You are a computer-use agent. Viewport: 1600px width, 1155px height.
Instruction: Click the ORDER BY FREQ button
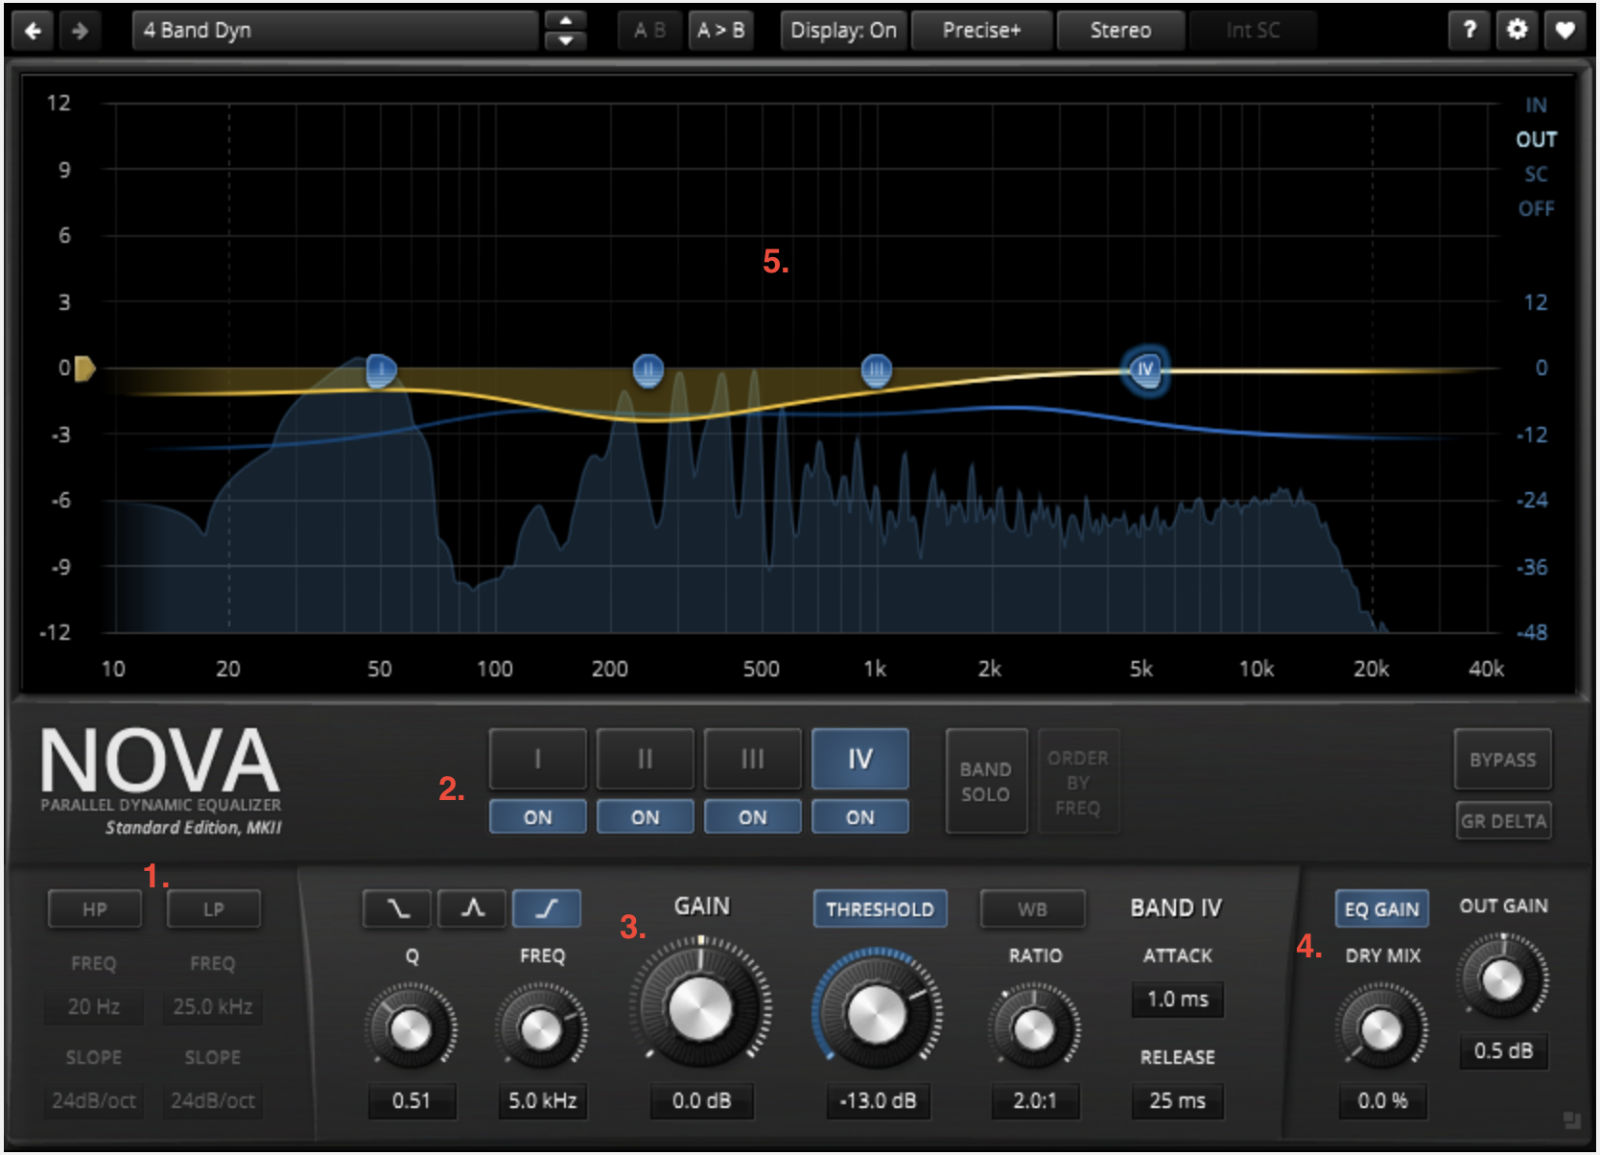pos(1077,781)
